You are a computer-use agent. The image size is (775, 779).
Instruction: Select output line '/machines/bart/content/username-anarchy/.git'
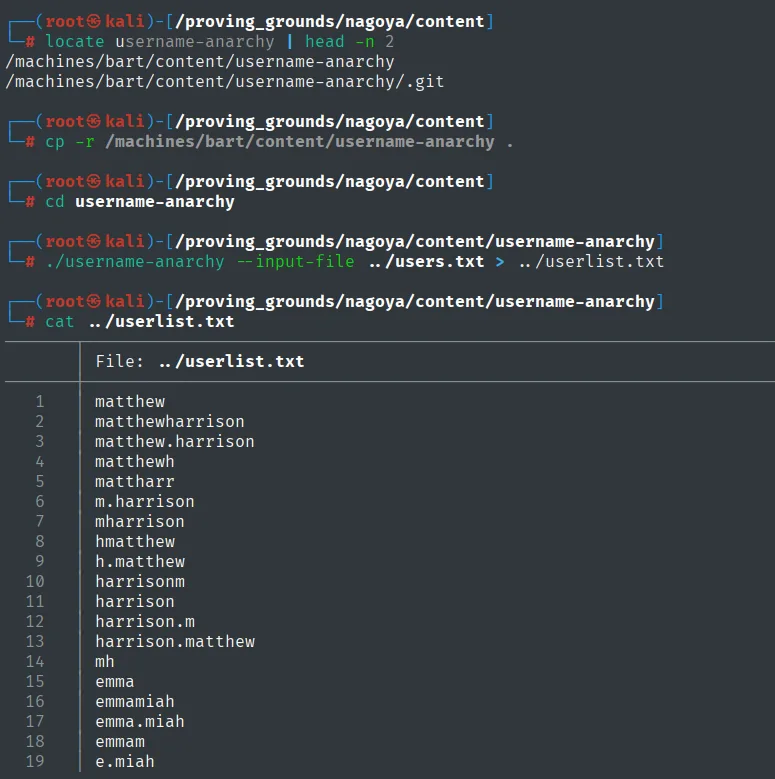point(225,81)
